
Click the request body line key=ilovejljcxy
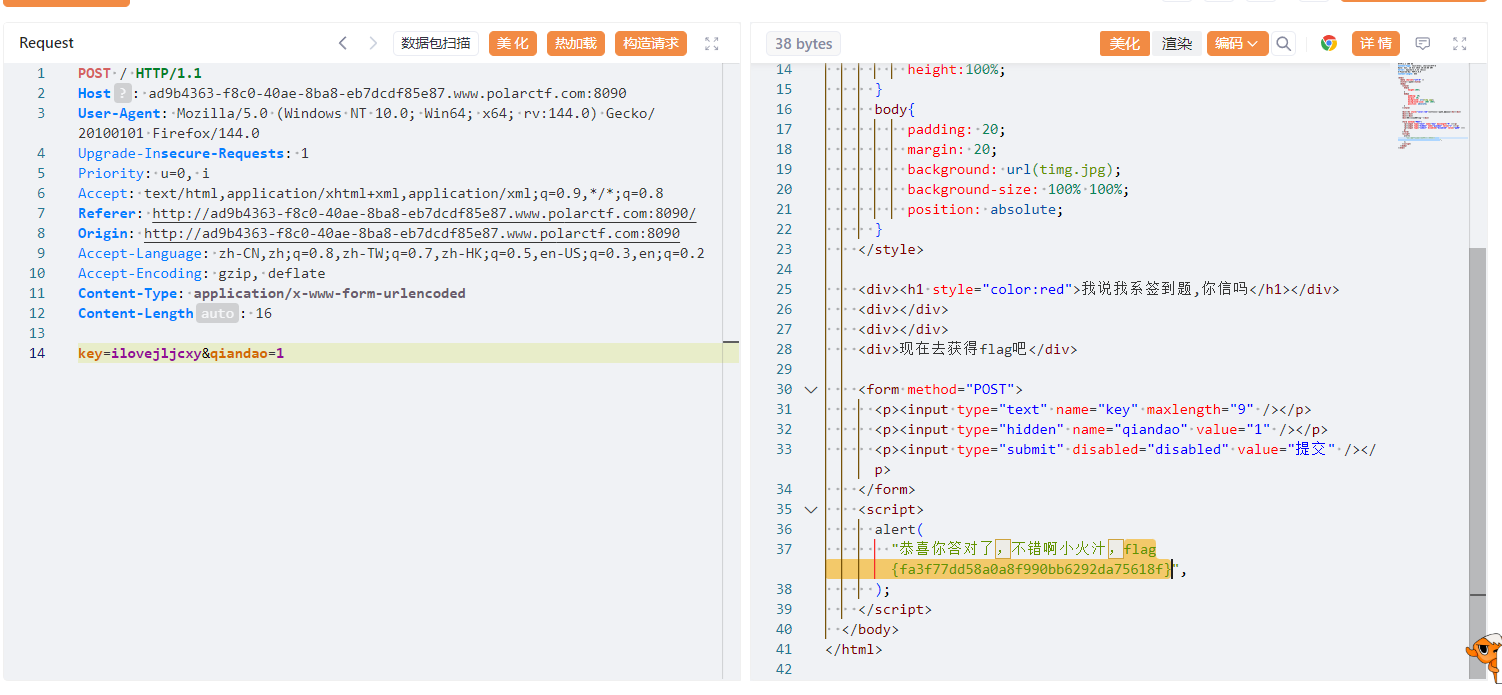tap(181, 353)
